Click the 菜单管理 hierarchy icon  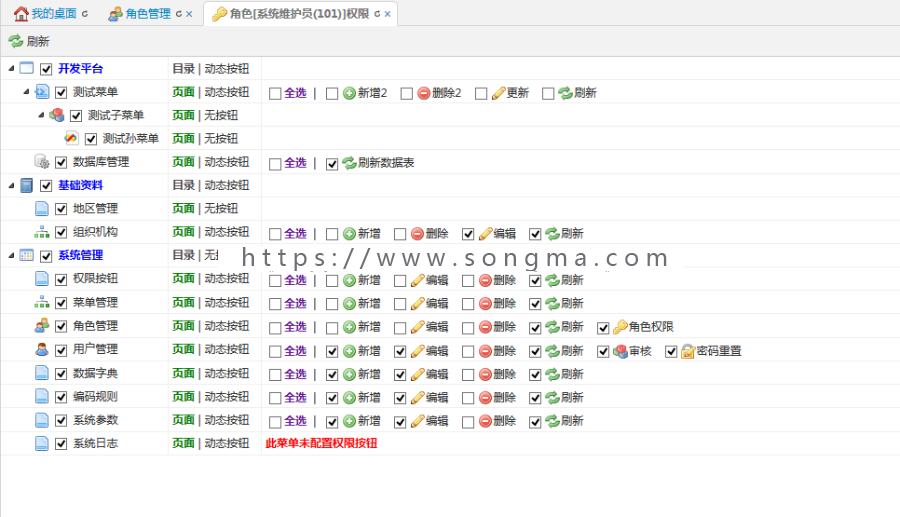click(42, 302)
